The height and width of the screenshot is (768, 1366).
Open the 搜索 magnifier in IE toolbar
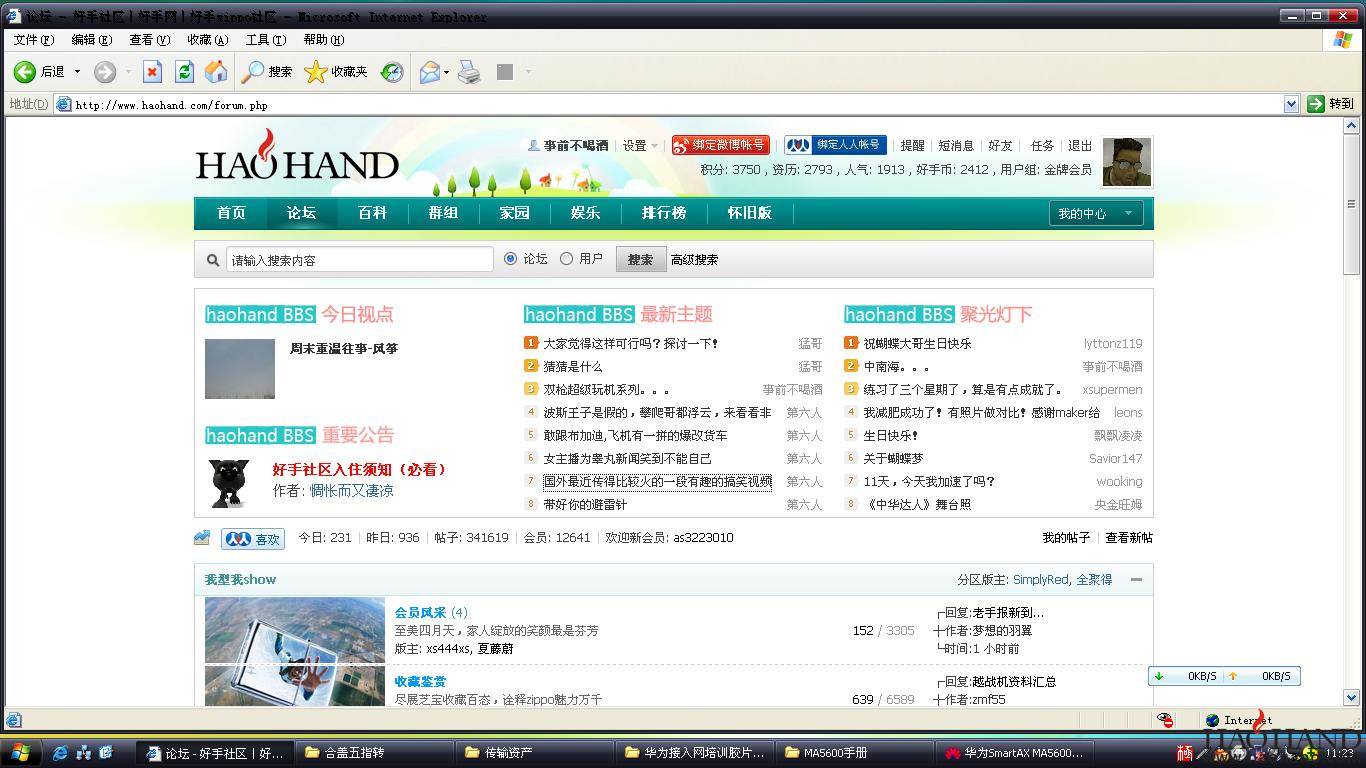267,72
